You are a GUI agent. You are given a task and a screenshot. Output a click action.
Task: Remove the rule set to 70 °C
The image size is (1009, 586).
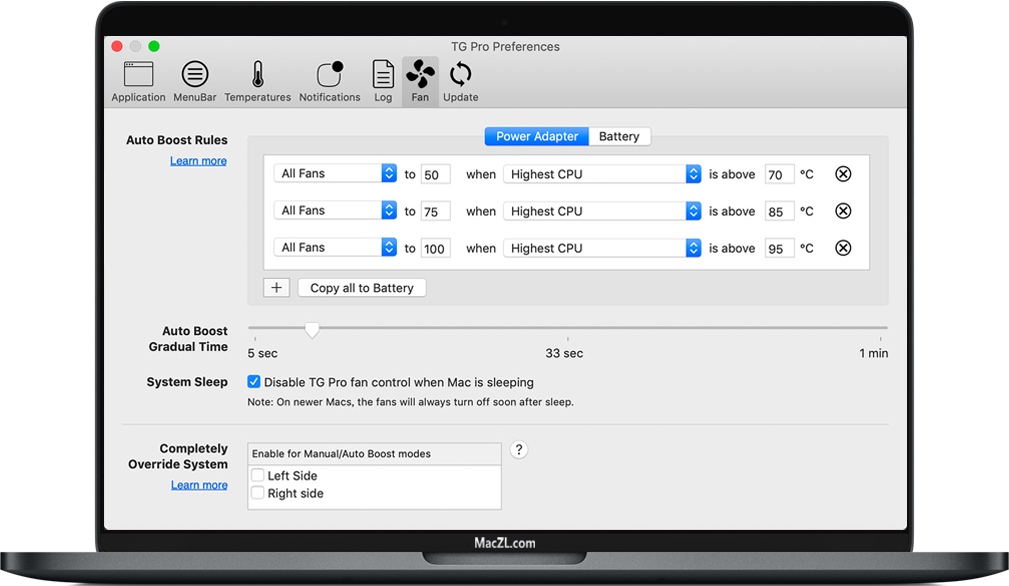[843, 174]
